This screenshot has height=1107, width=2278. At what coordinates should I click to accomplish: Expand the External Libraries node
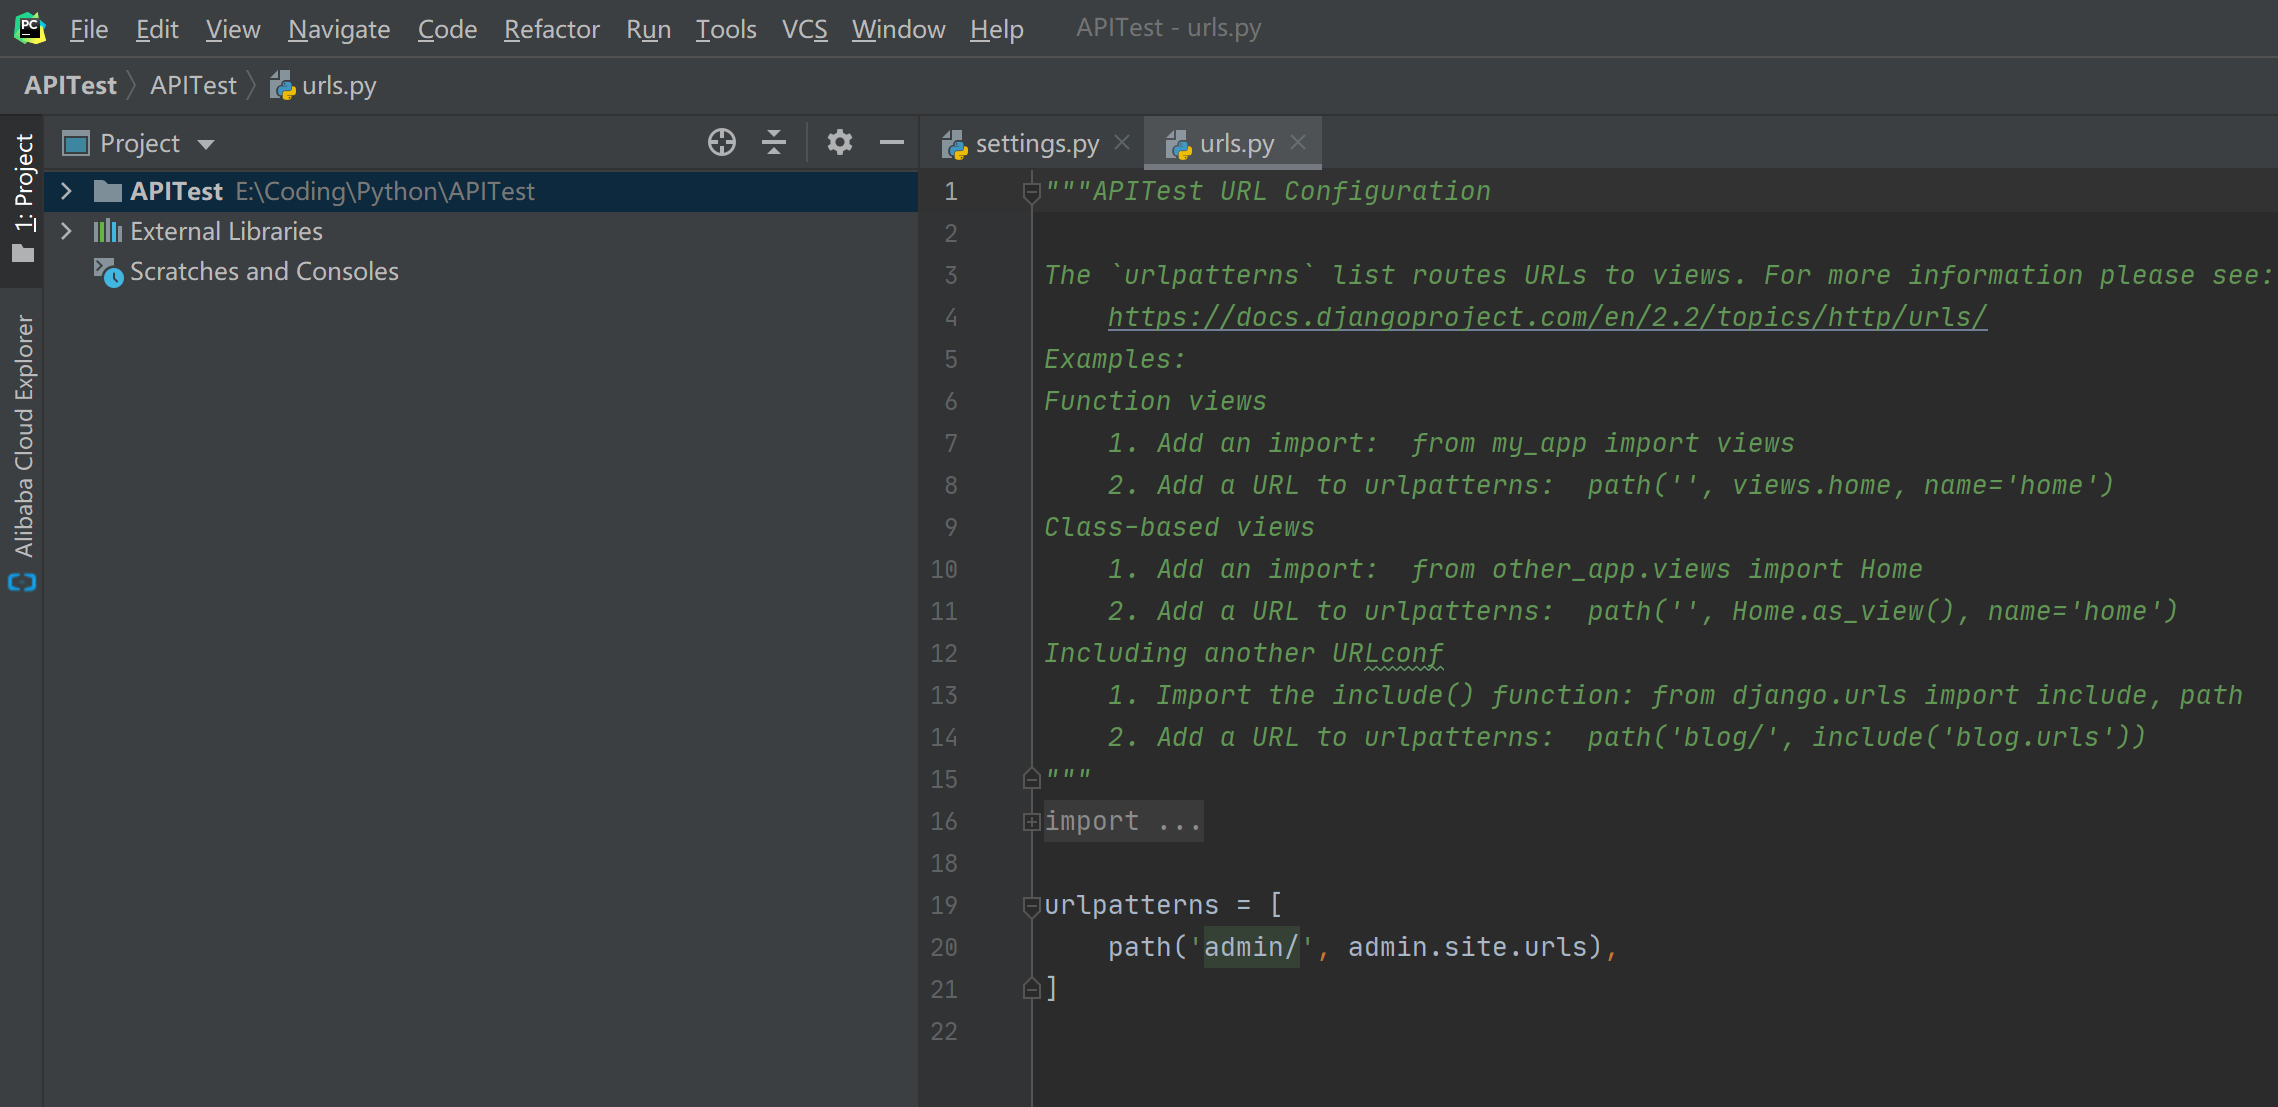[66, 231]
